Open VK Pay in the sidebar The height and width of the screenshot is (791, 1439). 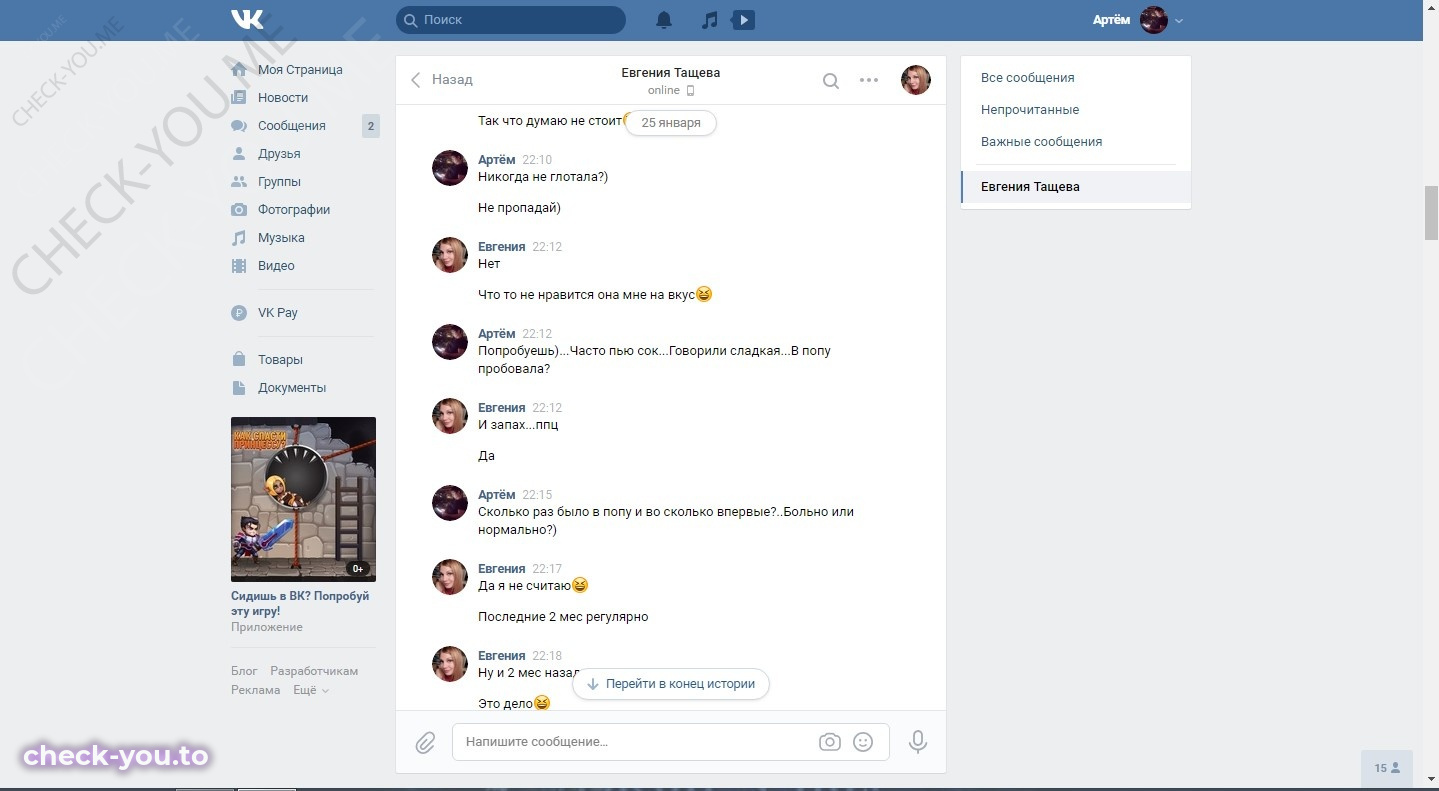[278, 313]
